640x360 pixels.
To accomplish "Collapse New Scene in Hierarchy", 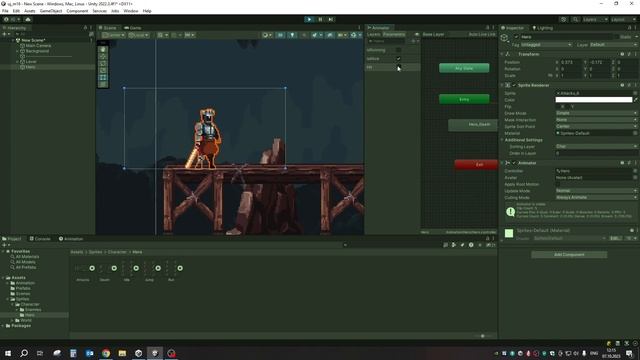I will pos(13,40).
